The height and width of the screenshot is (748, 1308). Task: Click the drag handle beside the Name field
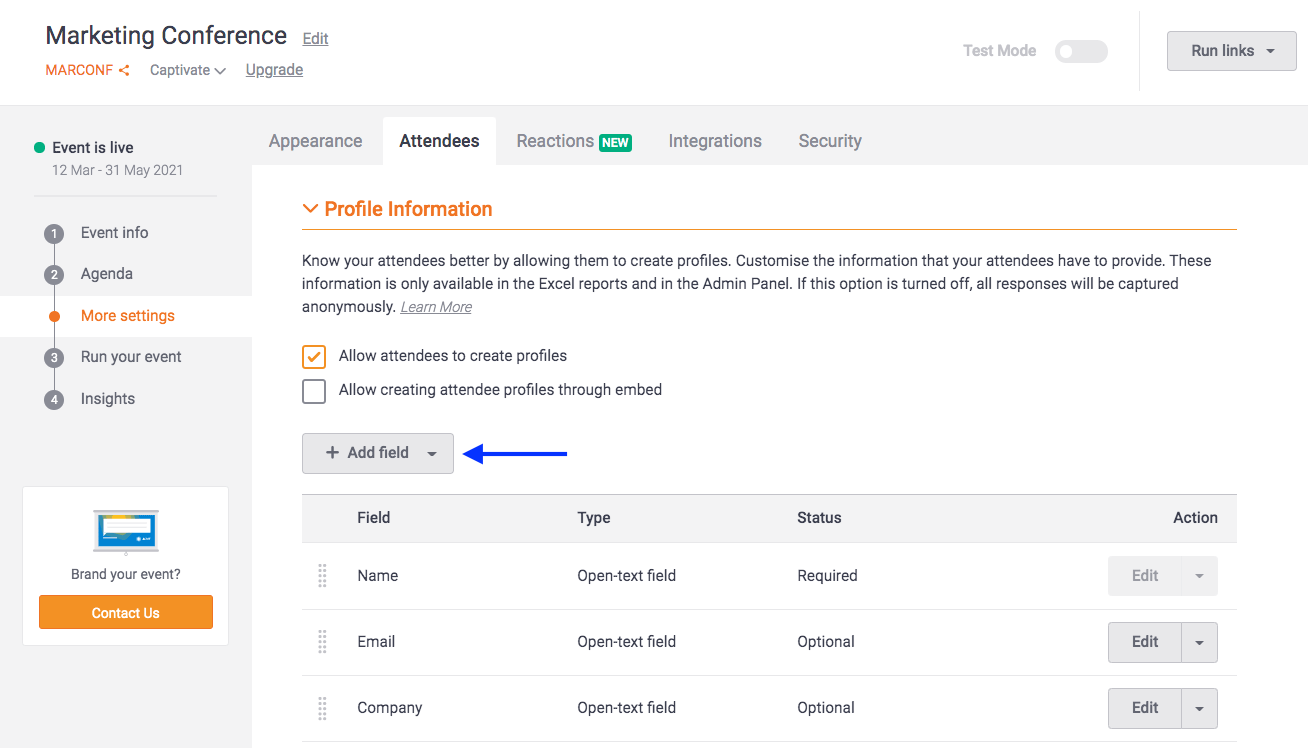[322, 575]
